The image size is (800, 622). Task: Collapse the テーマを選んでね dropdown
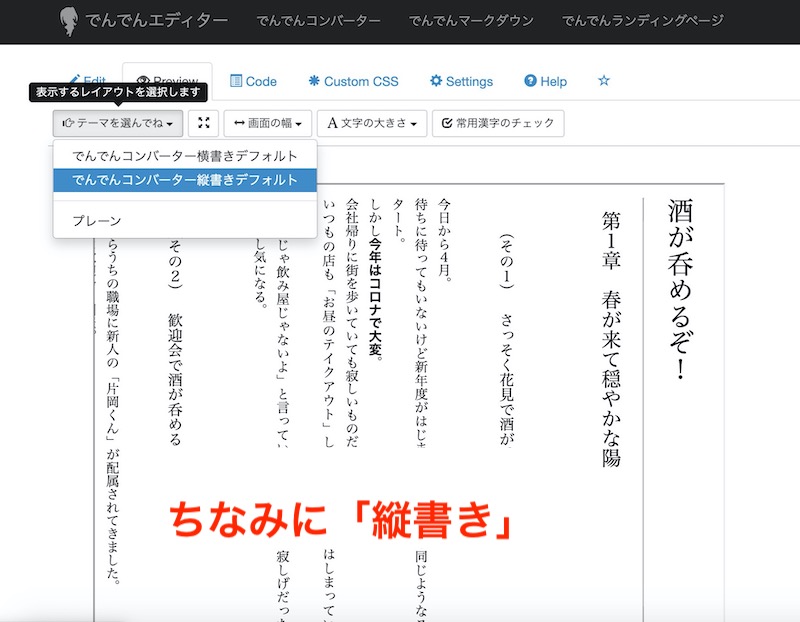tap(118, 123)
